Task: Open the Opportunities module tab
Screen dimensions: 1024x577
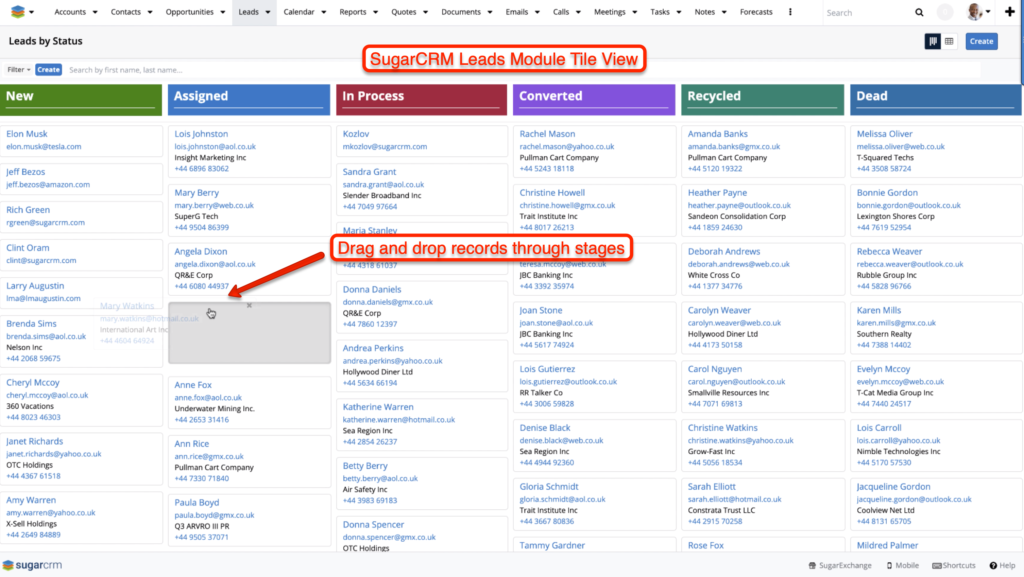Action: [189, 12]
